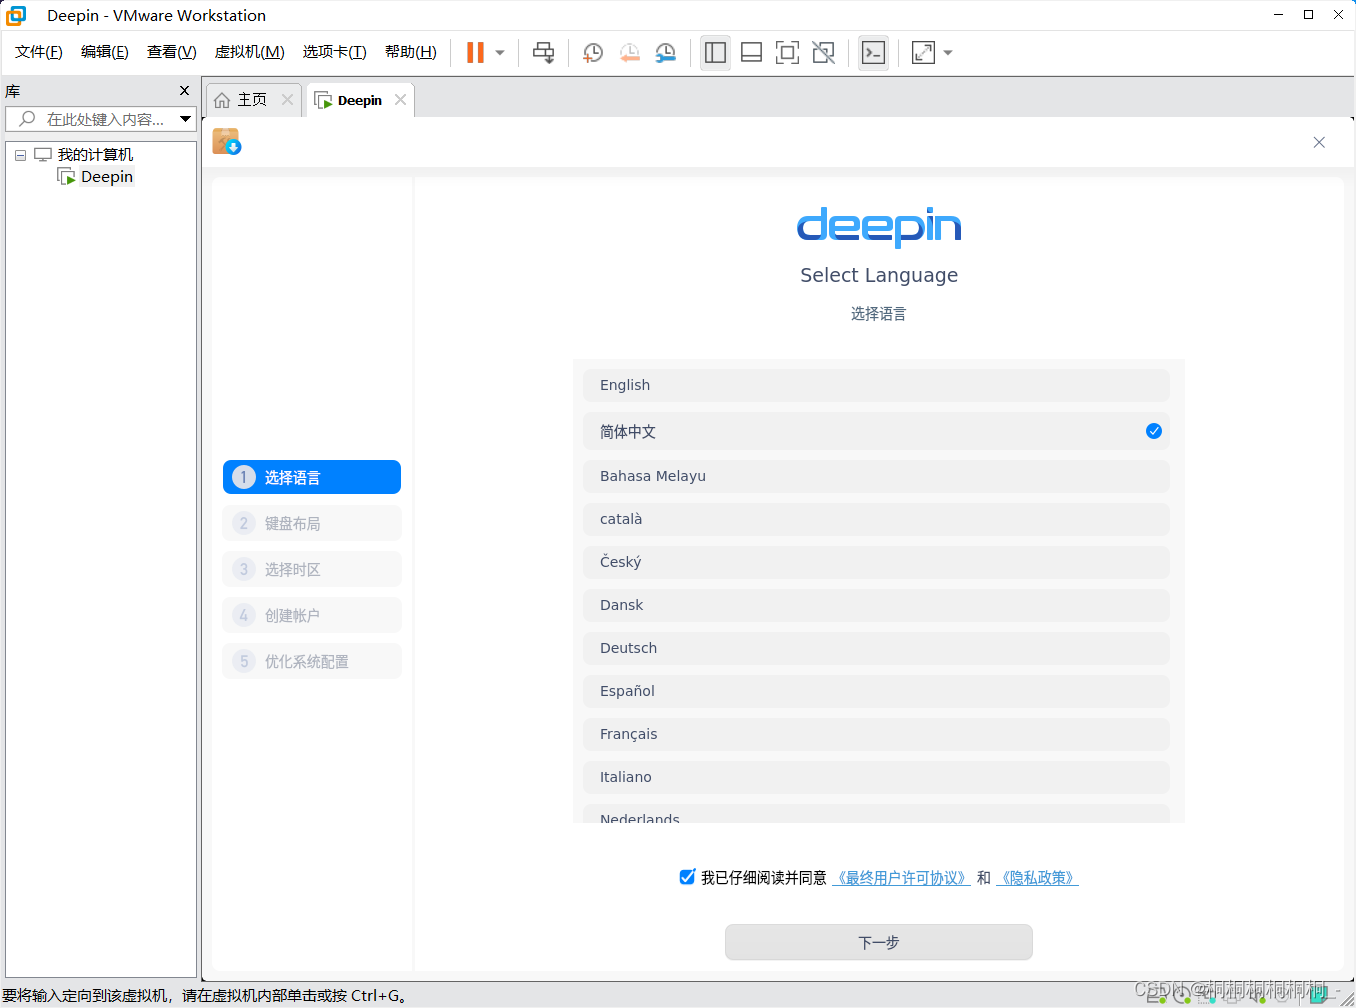
Task: Collapse the 我的计算机 tree node
Action: (x=20, y=155)
